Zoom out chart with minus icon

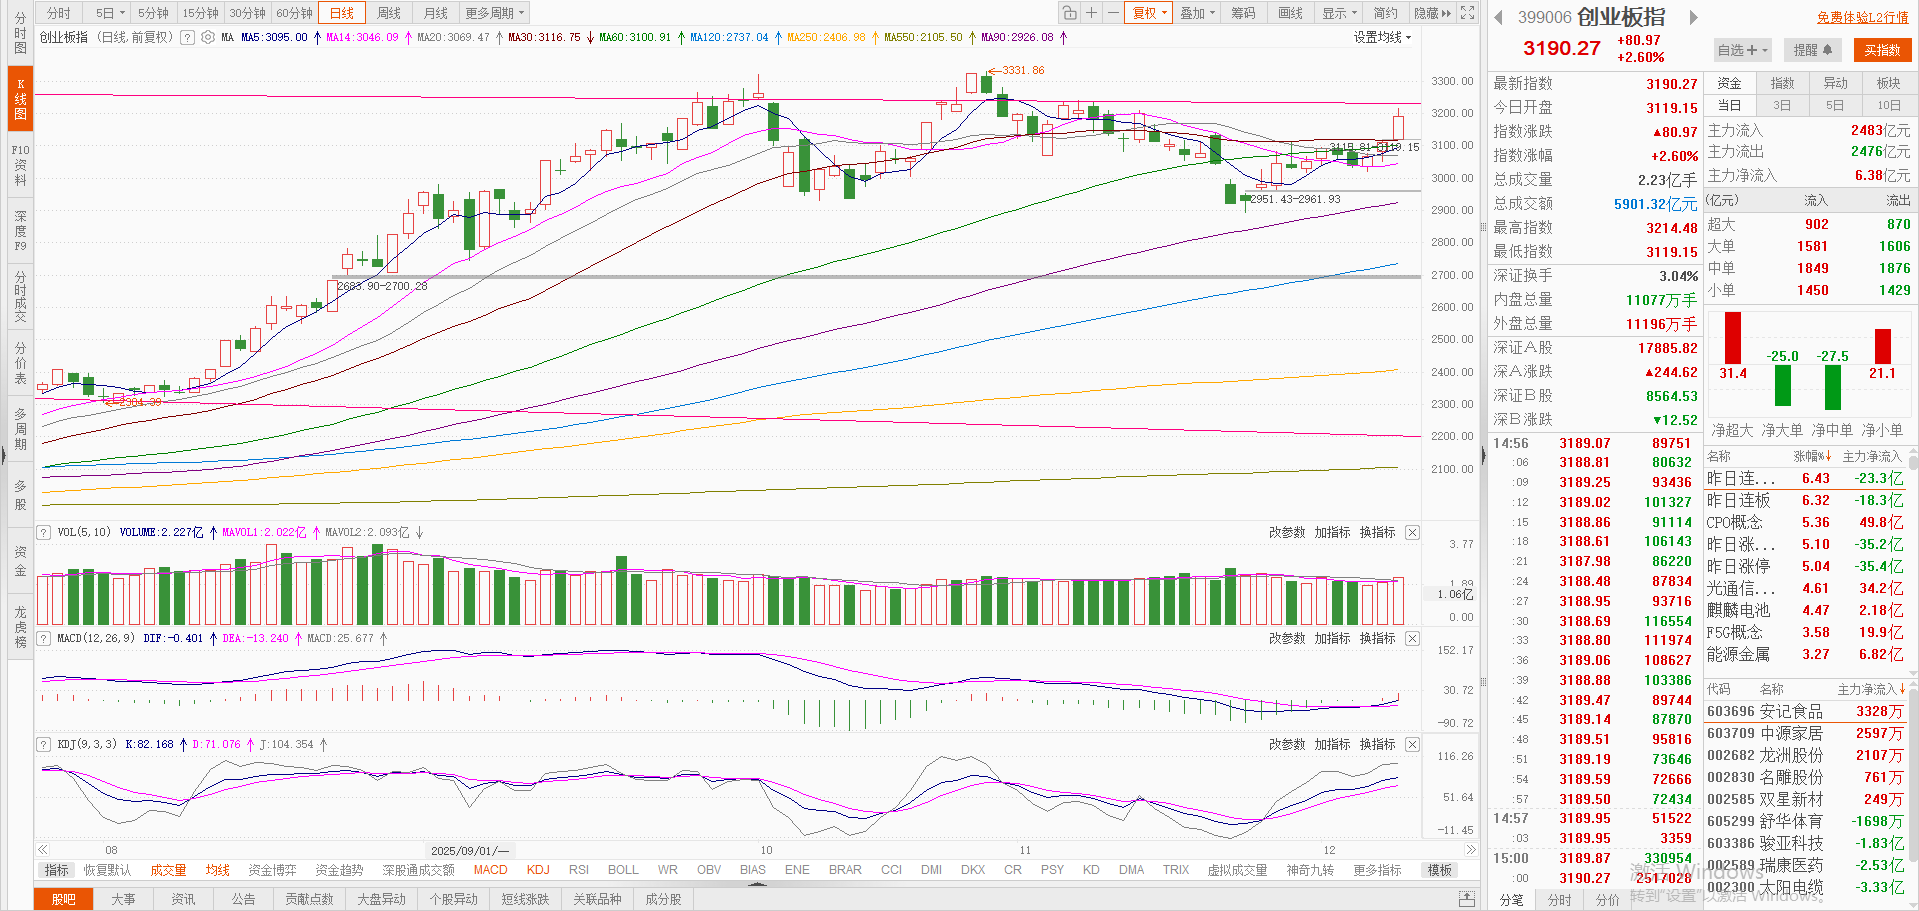pos(1113,13)
